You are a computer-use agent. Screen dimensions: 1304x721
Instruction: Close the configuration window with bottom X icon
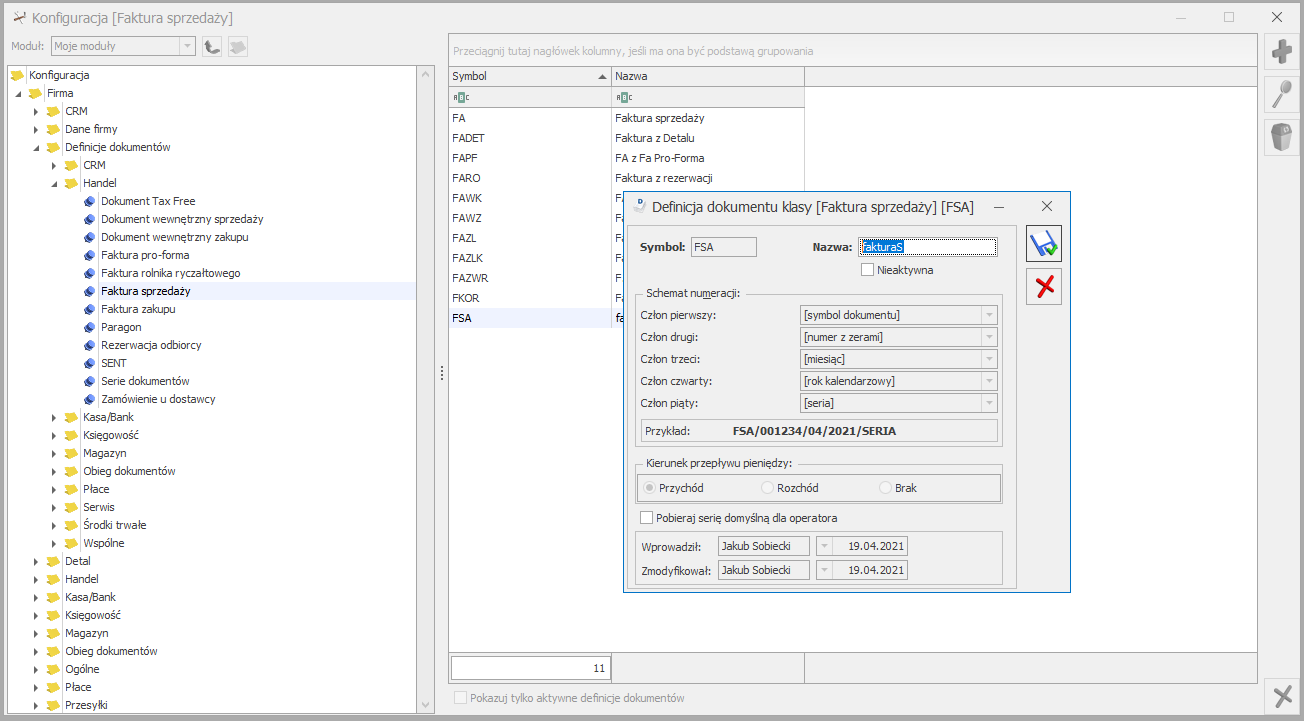pos(1282,695)
